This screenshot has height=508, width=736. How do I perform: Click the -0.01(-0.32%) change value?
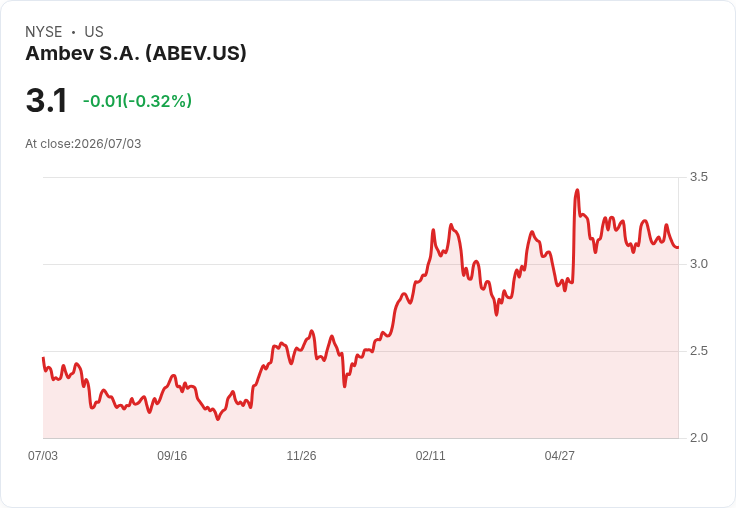pos(138,101)
